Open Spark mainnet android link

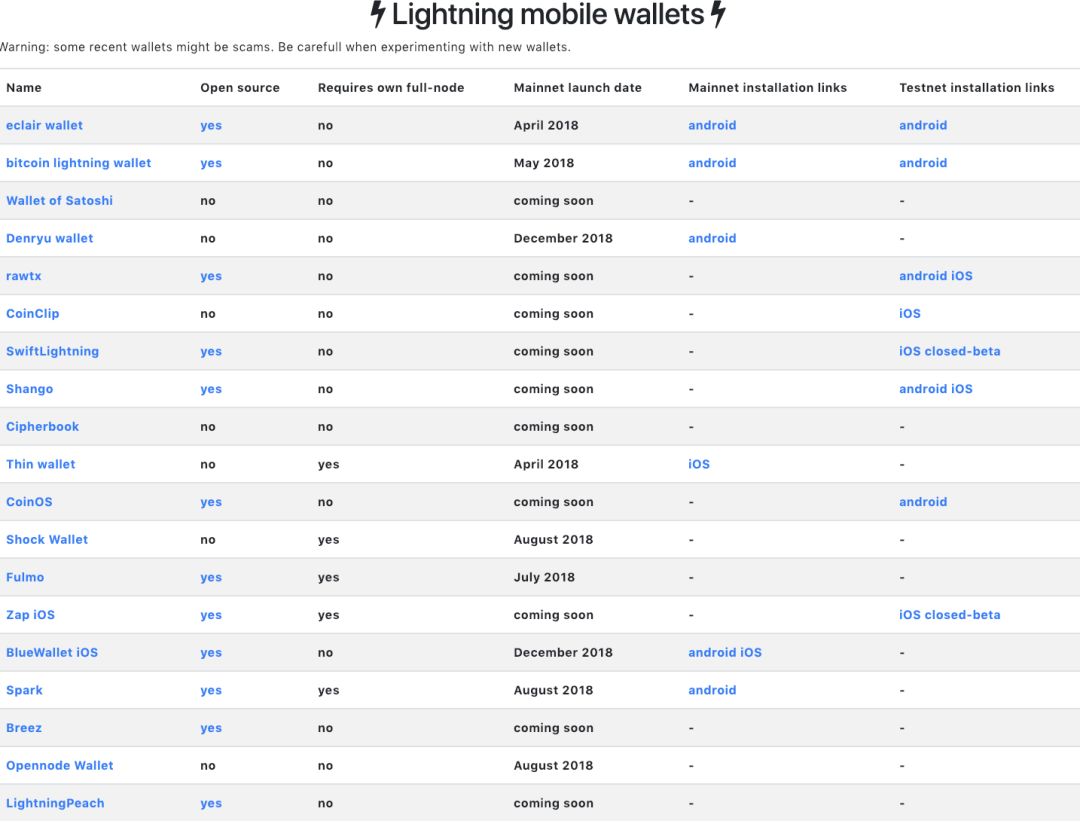pyautogui.click(x=712, y=690)
